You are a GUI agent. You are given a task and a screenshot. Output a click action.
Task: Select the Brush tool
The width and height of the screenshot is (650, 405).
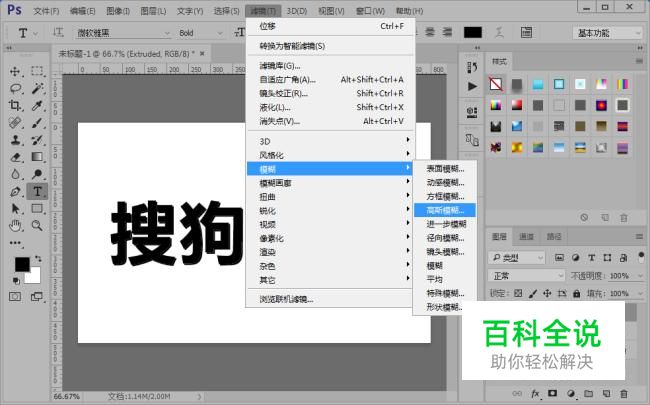(37, 123)
